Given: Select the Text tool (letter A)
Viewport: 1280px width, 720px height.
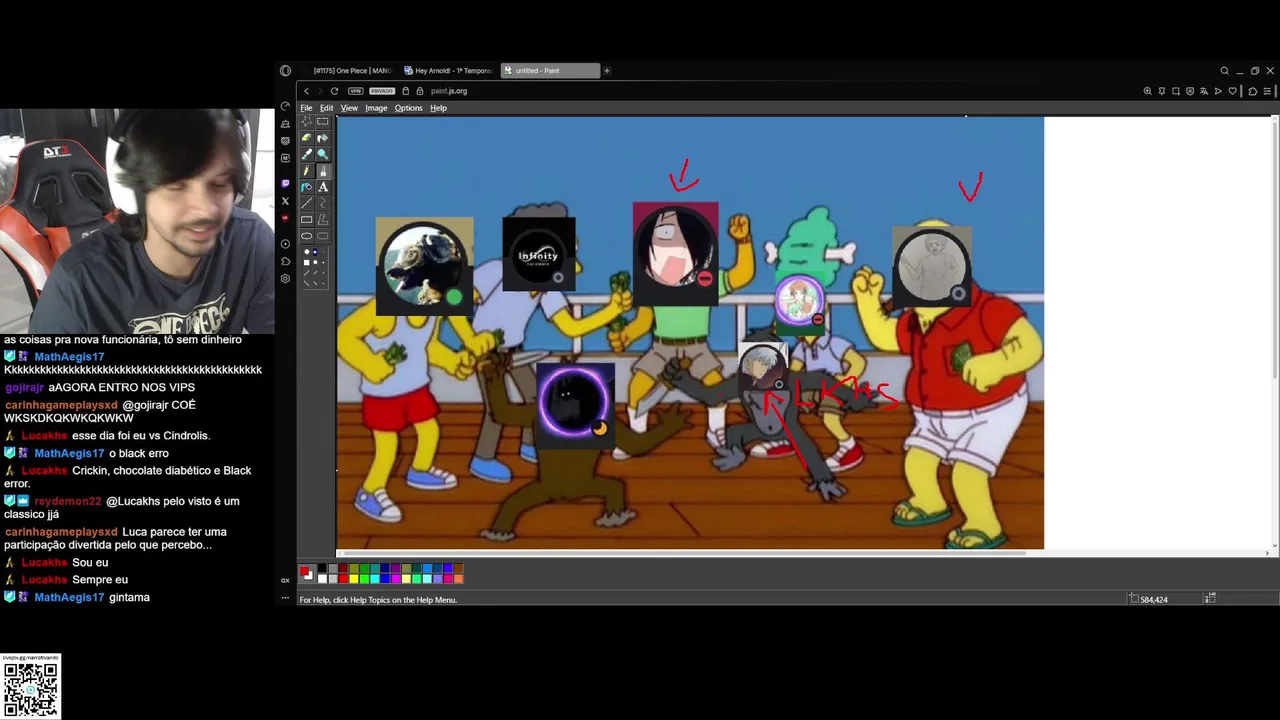Looking at the screenshot, I should (322, 187).
